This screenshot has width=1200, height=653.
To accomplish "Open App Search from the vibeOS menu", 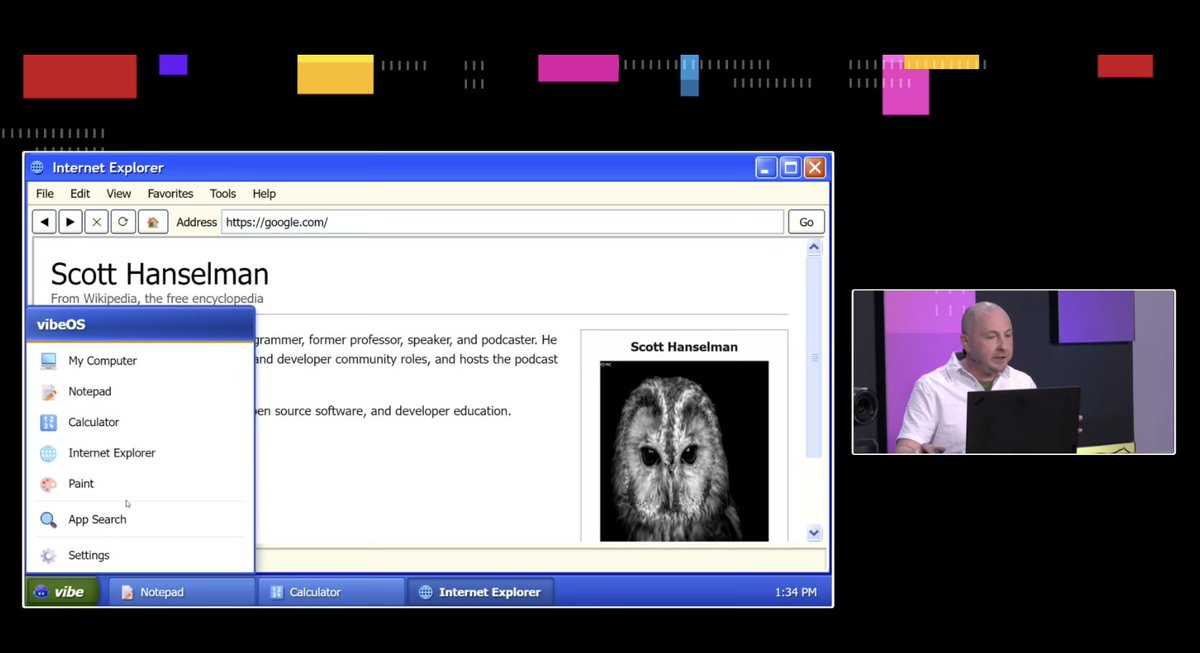I will (x=140, y=519).
